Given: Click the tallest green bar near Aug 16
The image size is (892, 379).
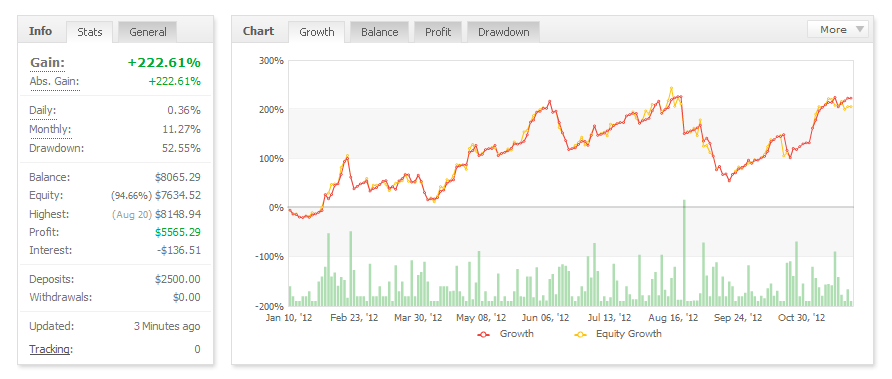Looking at the screenshot, I should [684, 253].
